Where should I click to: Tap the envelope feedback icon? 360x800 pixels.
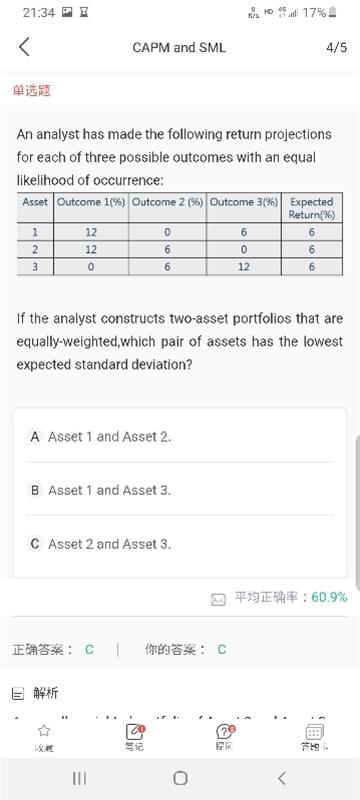218,599
